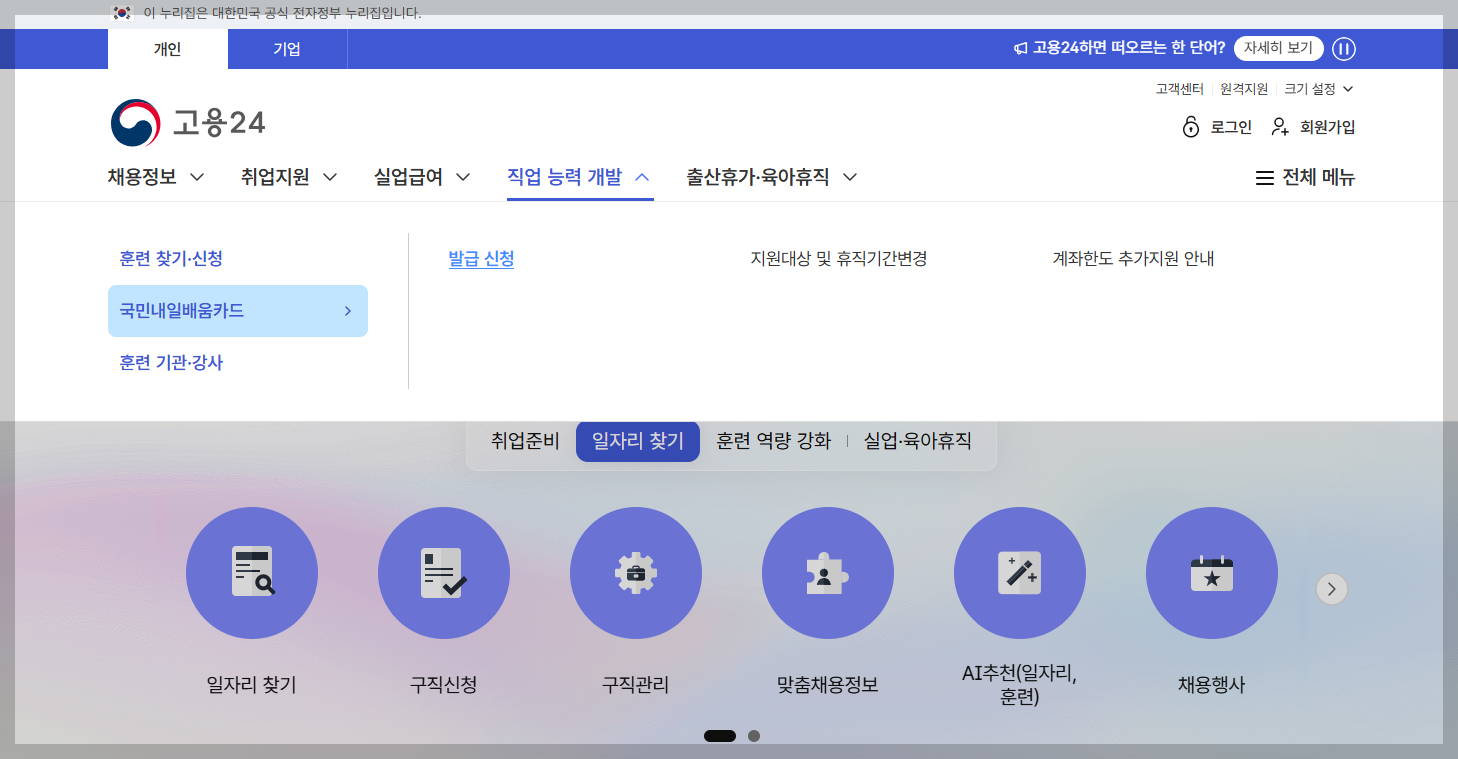Click the 맞춤채용정보 puzzle icon
1458x759 pixels.
tap(828, 573)
